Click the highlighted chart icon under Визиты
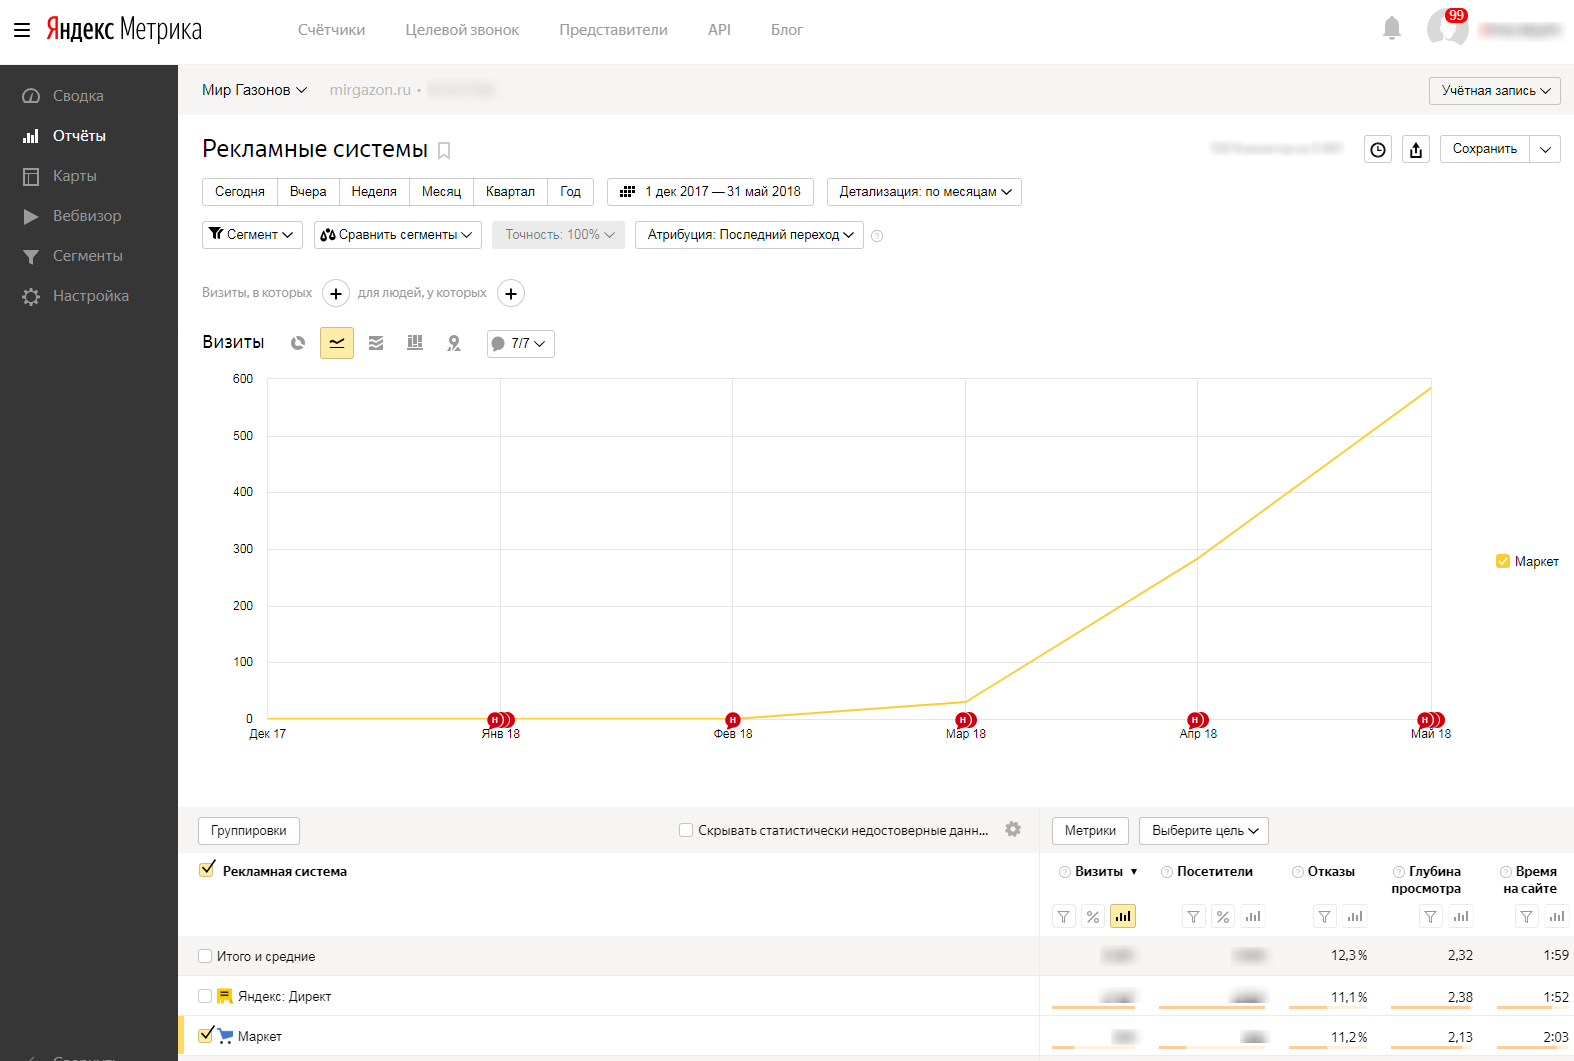Screen dimensions: 1574x1061 pyautogui.click(x=1123, y=916)
